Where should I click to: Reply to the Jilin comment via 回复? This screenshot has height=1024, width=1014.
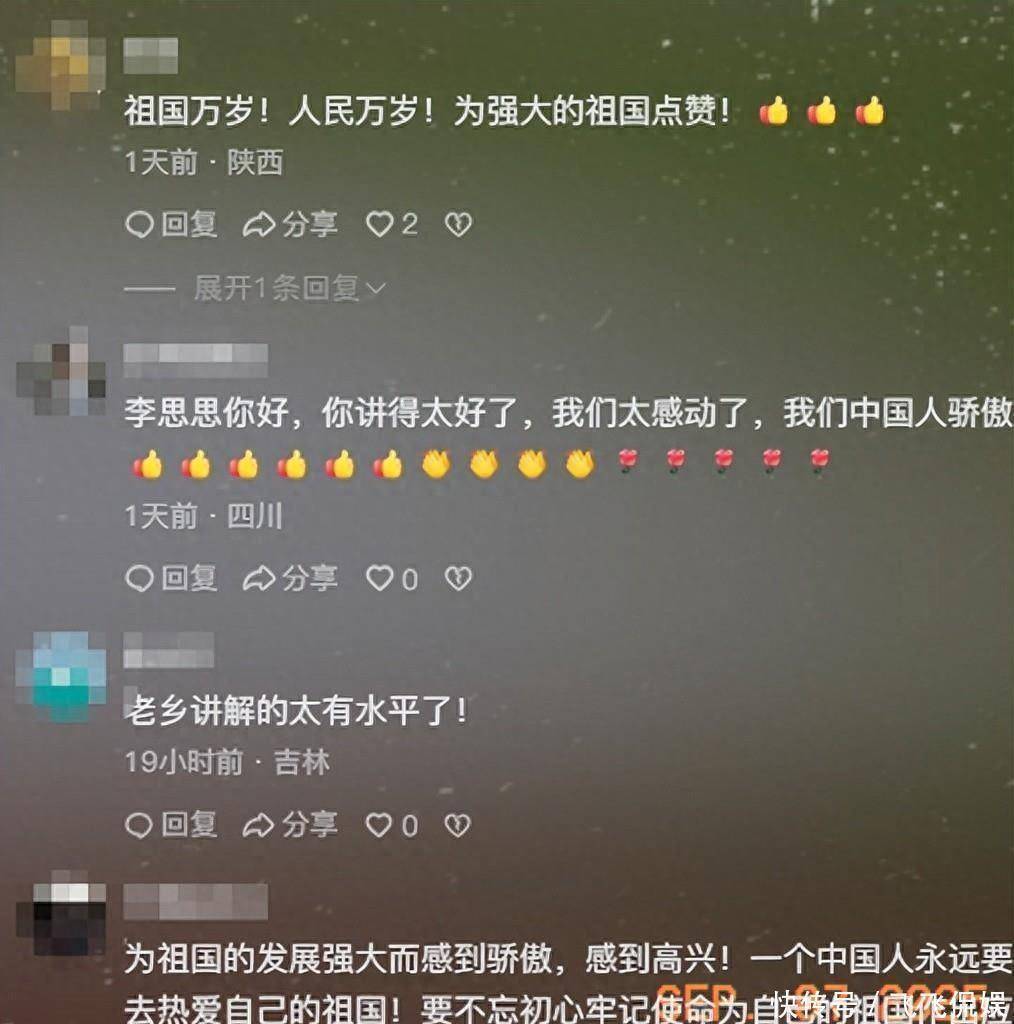[171, 825]
